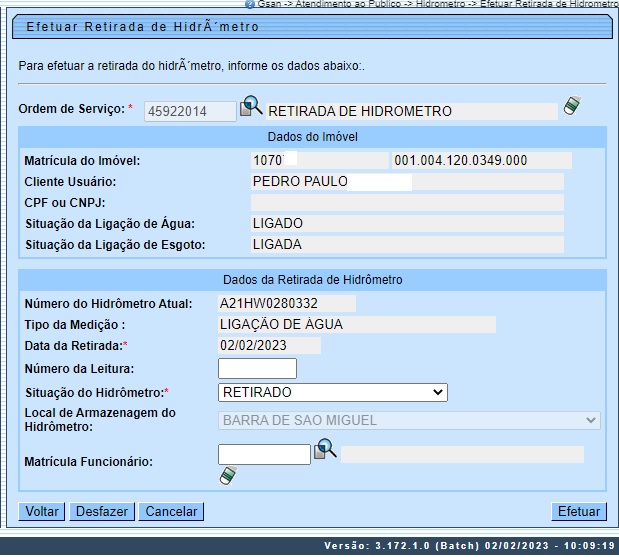Click the search icon beside Ordem de Serviço
The image size is (619, 557).
click(250, 106)
